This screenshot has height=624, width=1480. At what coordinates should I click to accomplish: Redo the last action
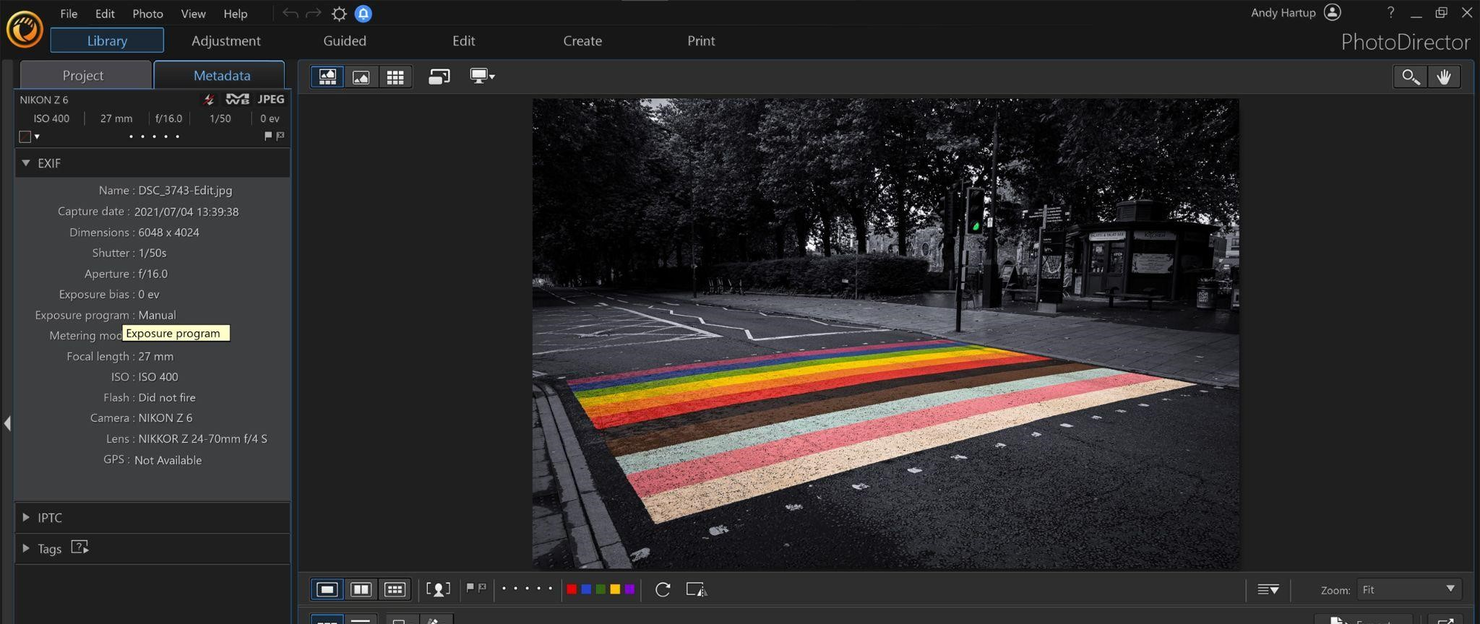point(314,14)
